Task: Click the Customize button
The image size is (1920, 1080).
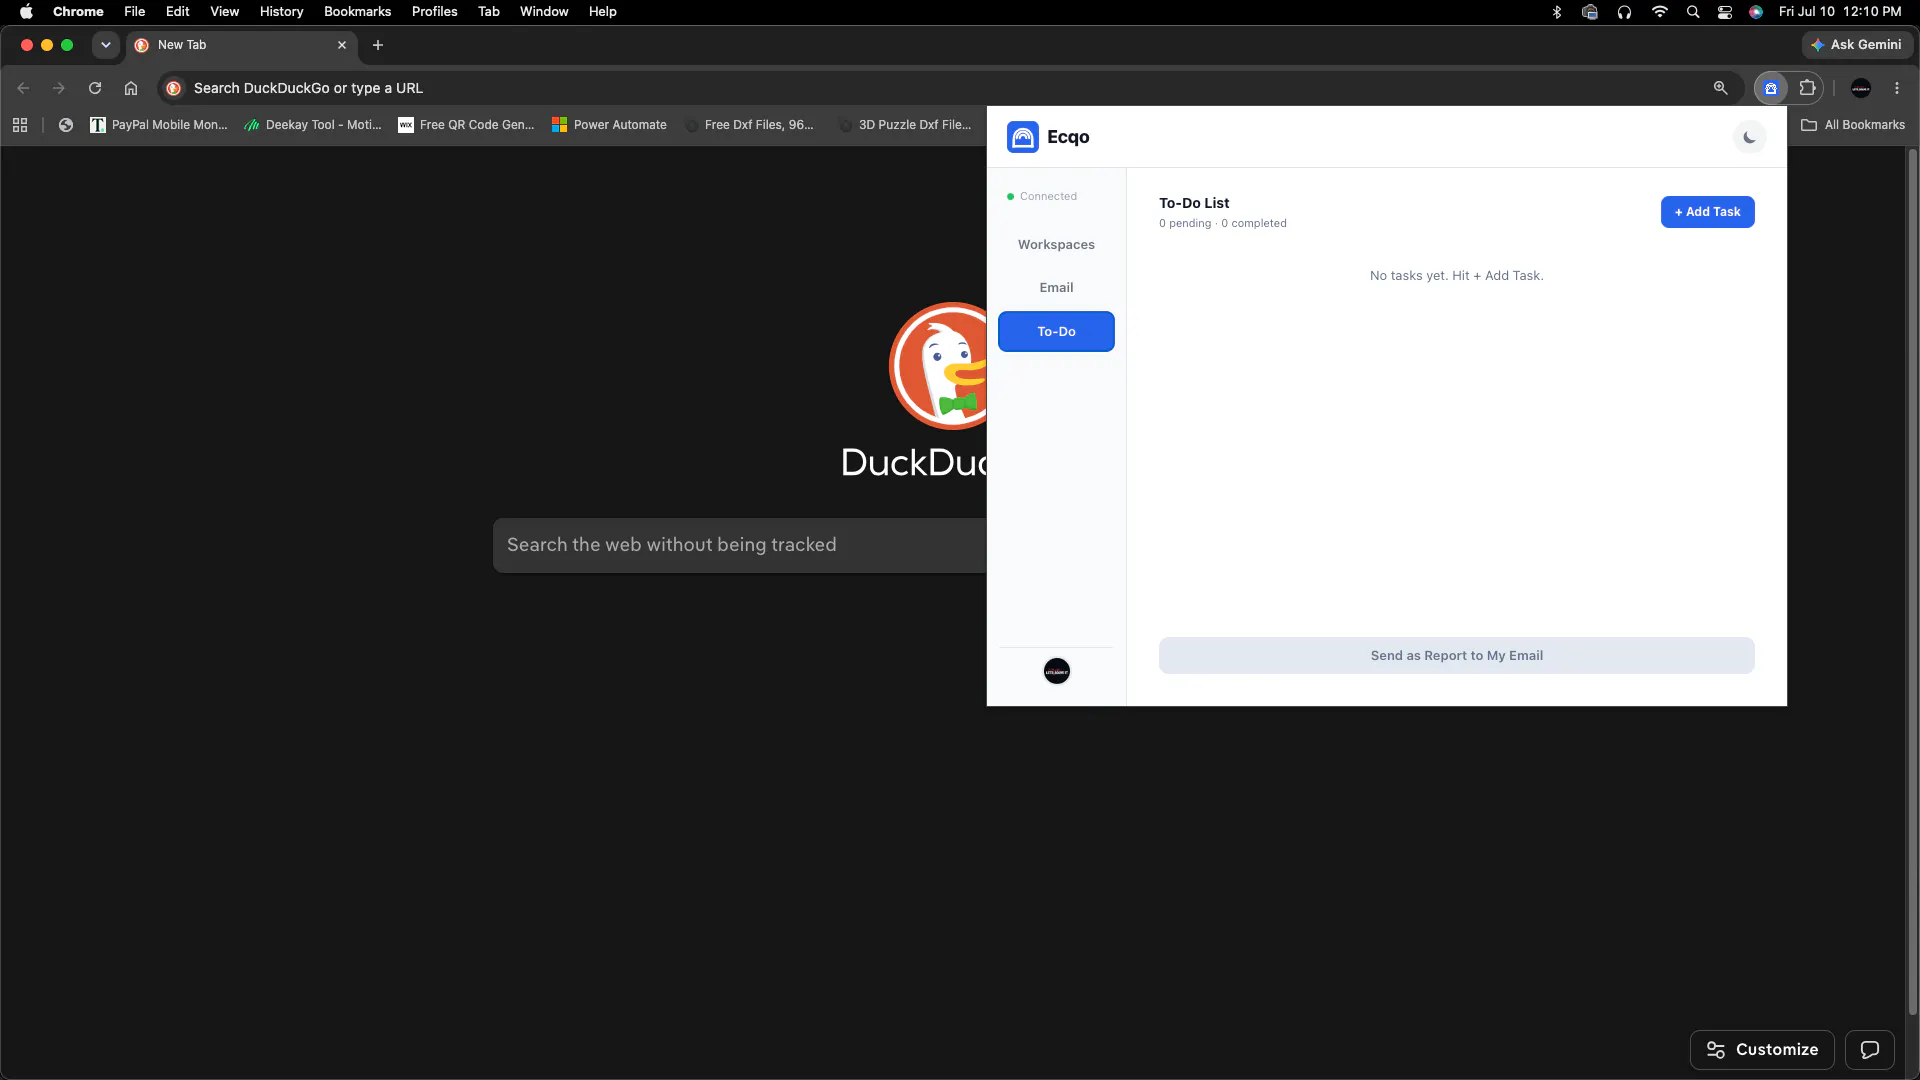Action: (1762, 1050)
